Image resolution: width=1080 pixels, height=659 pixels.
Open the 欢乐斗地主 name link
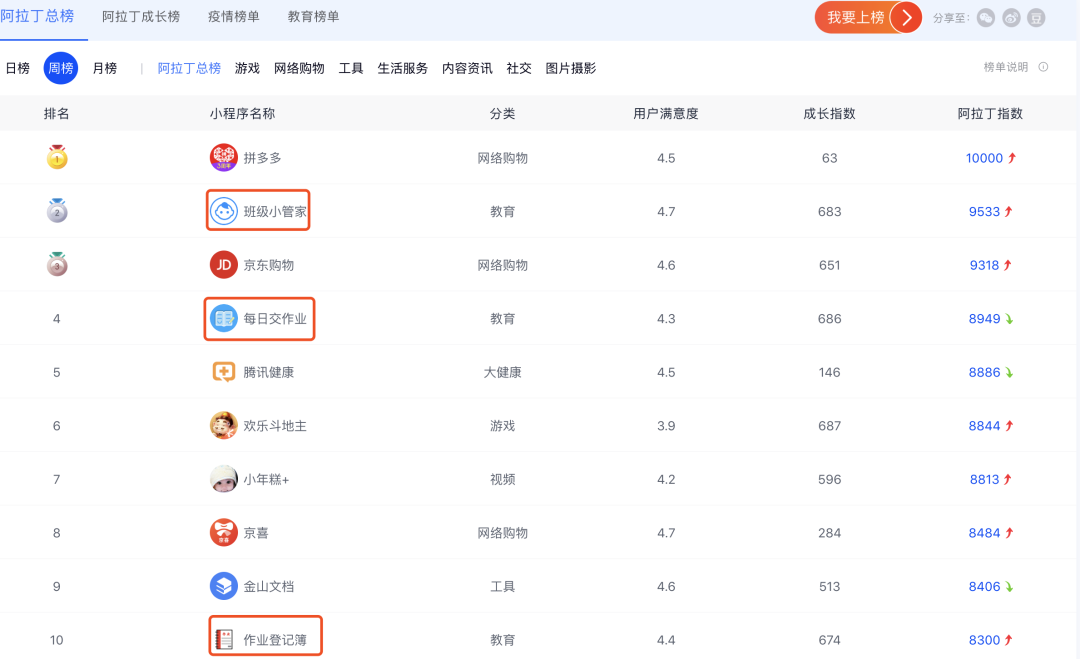coord(275,426)
